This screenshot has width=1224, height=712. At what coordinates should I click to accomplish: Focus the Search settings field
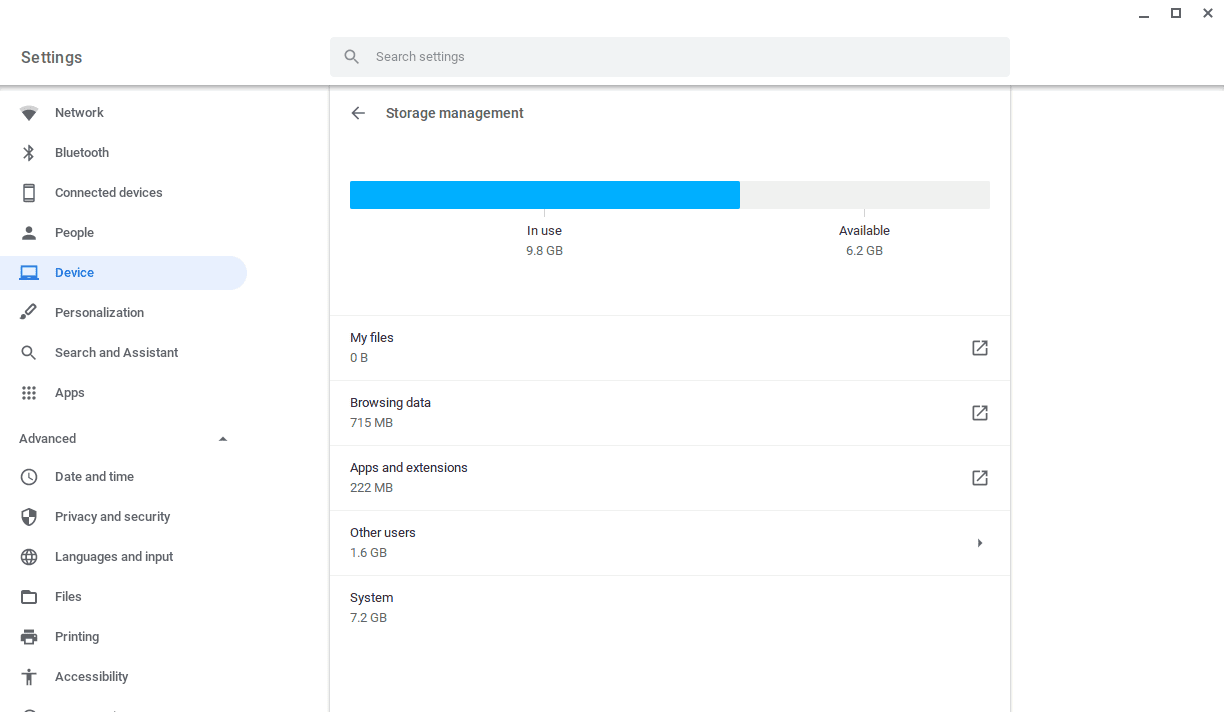(x=669, y=57)
